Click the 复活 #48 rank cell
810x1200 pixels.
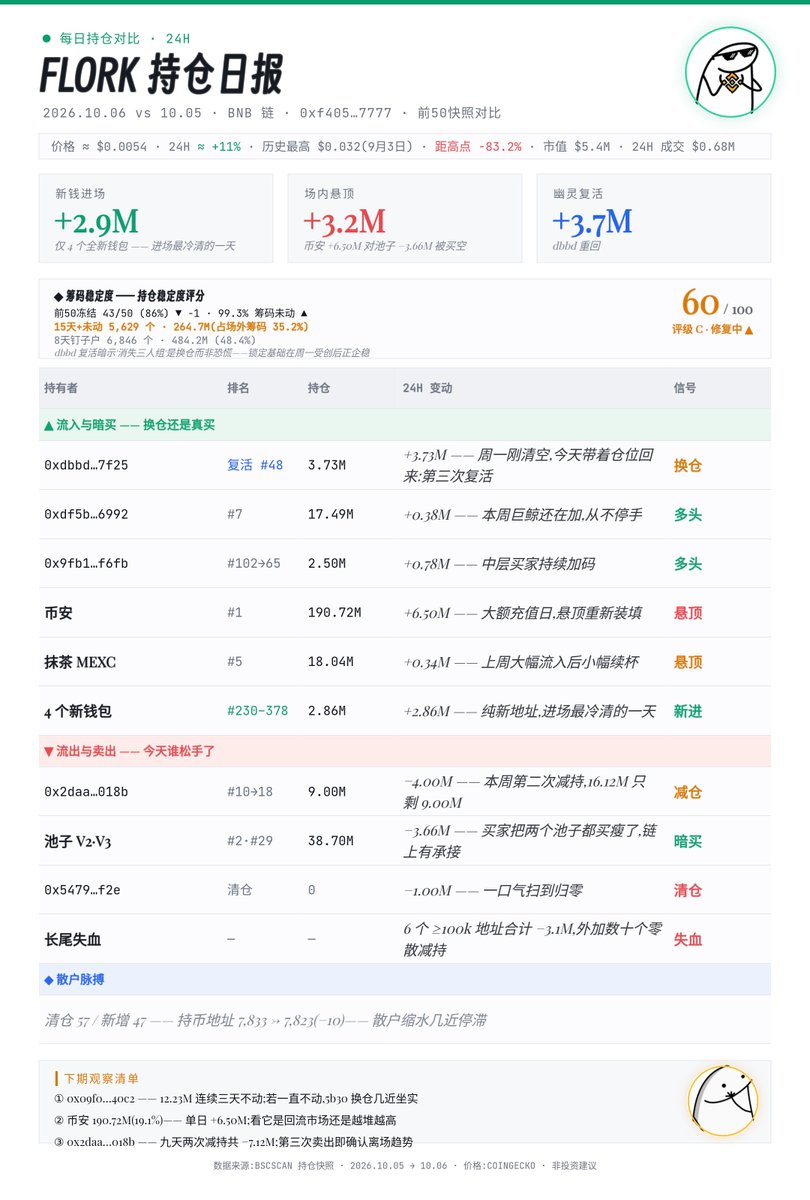tap(255, 465)
